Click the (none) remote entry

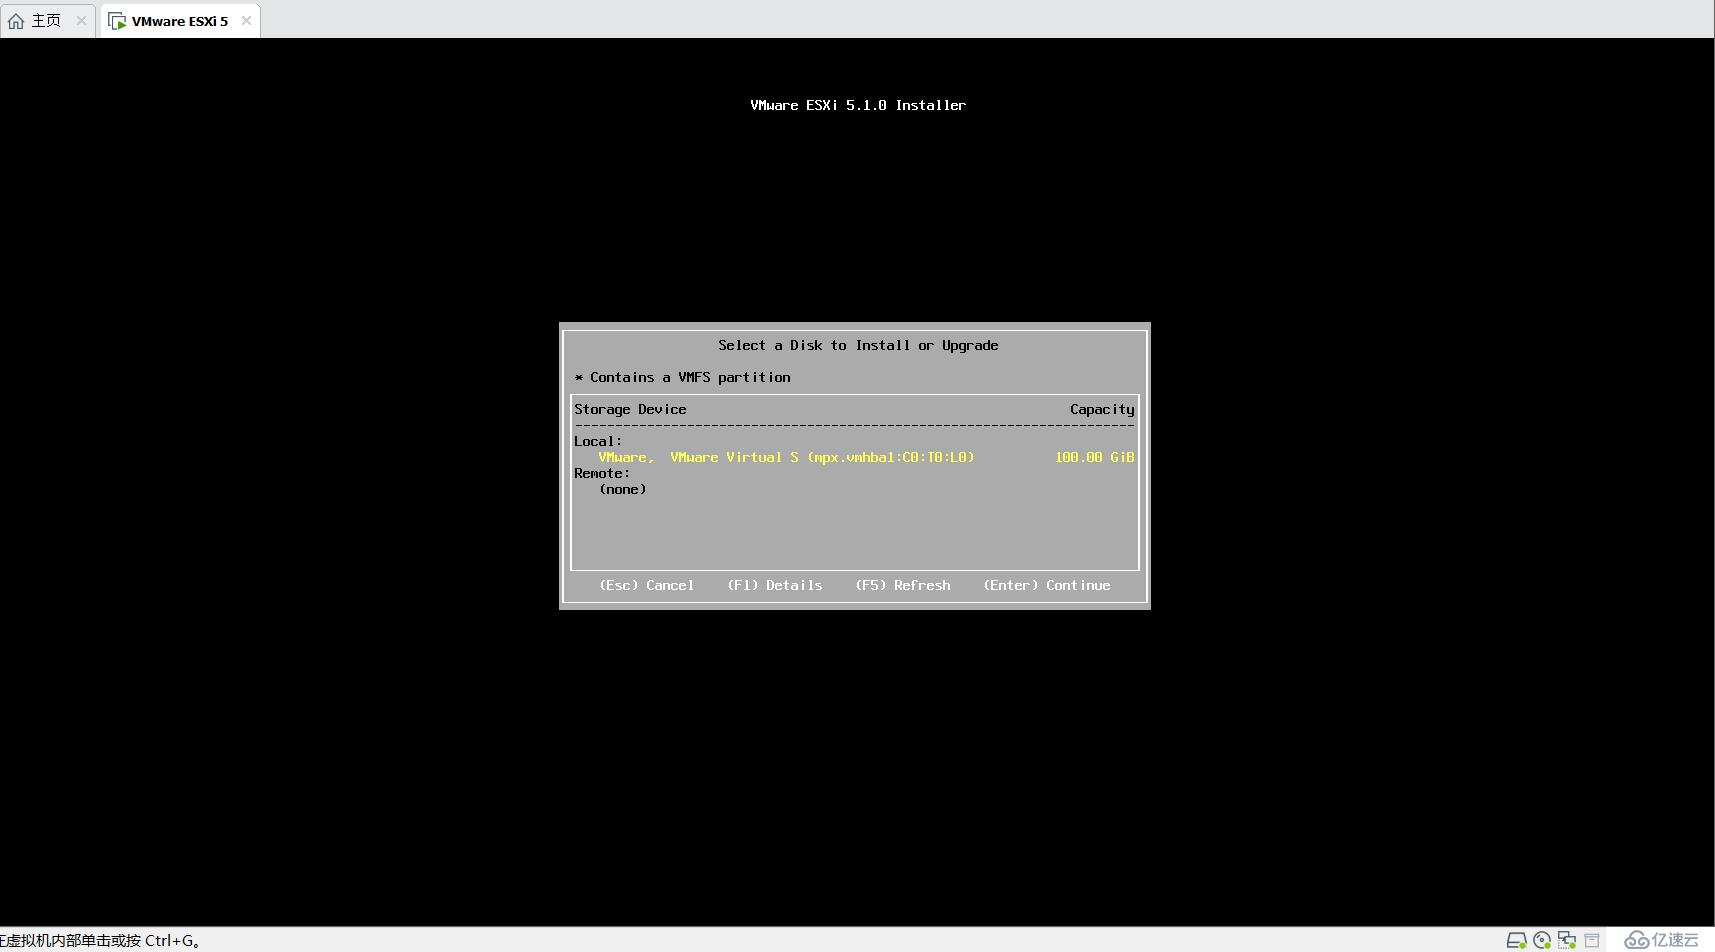coord(622,489)
